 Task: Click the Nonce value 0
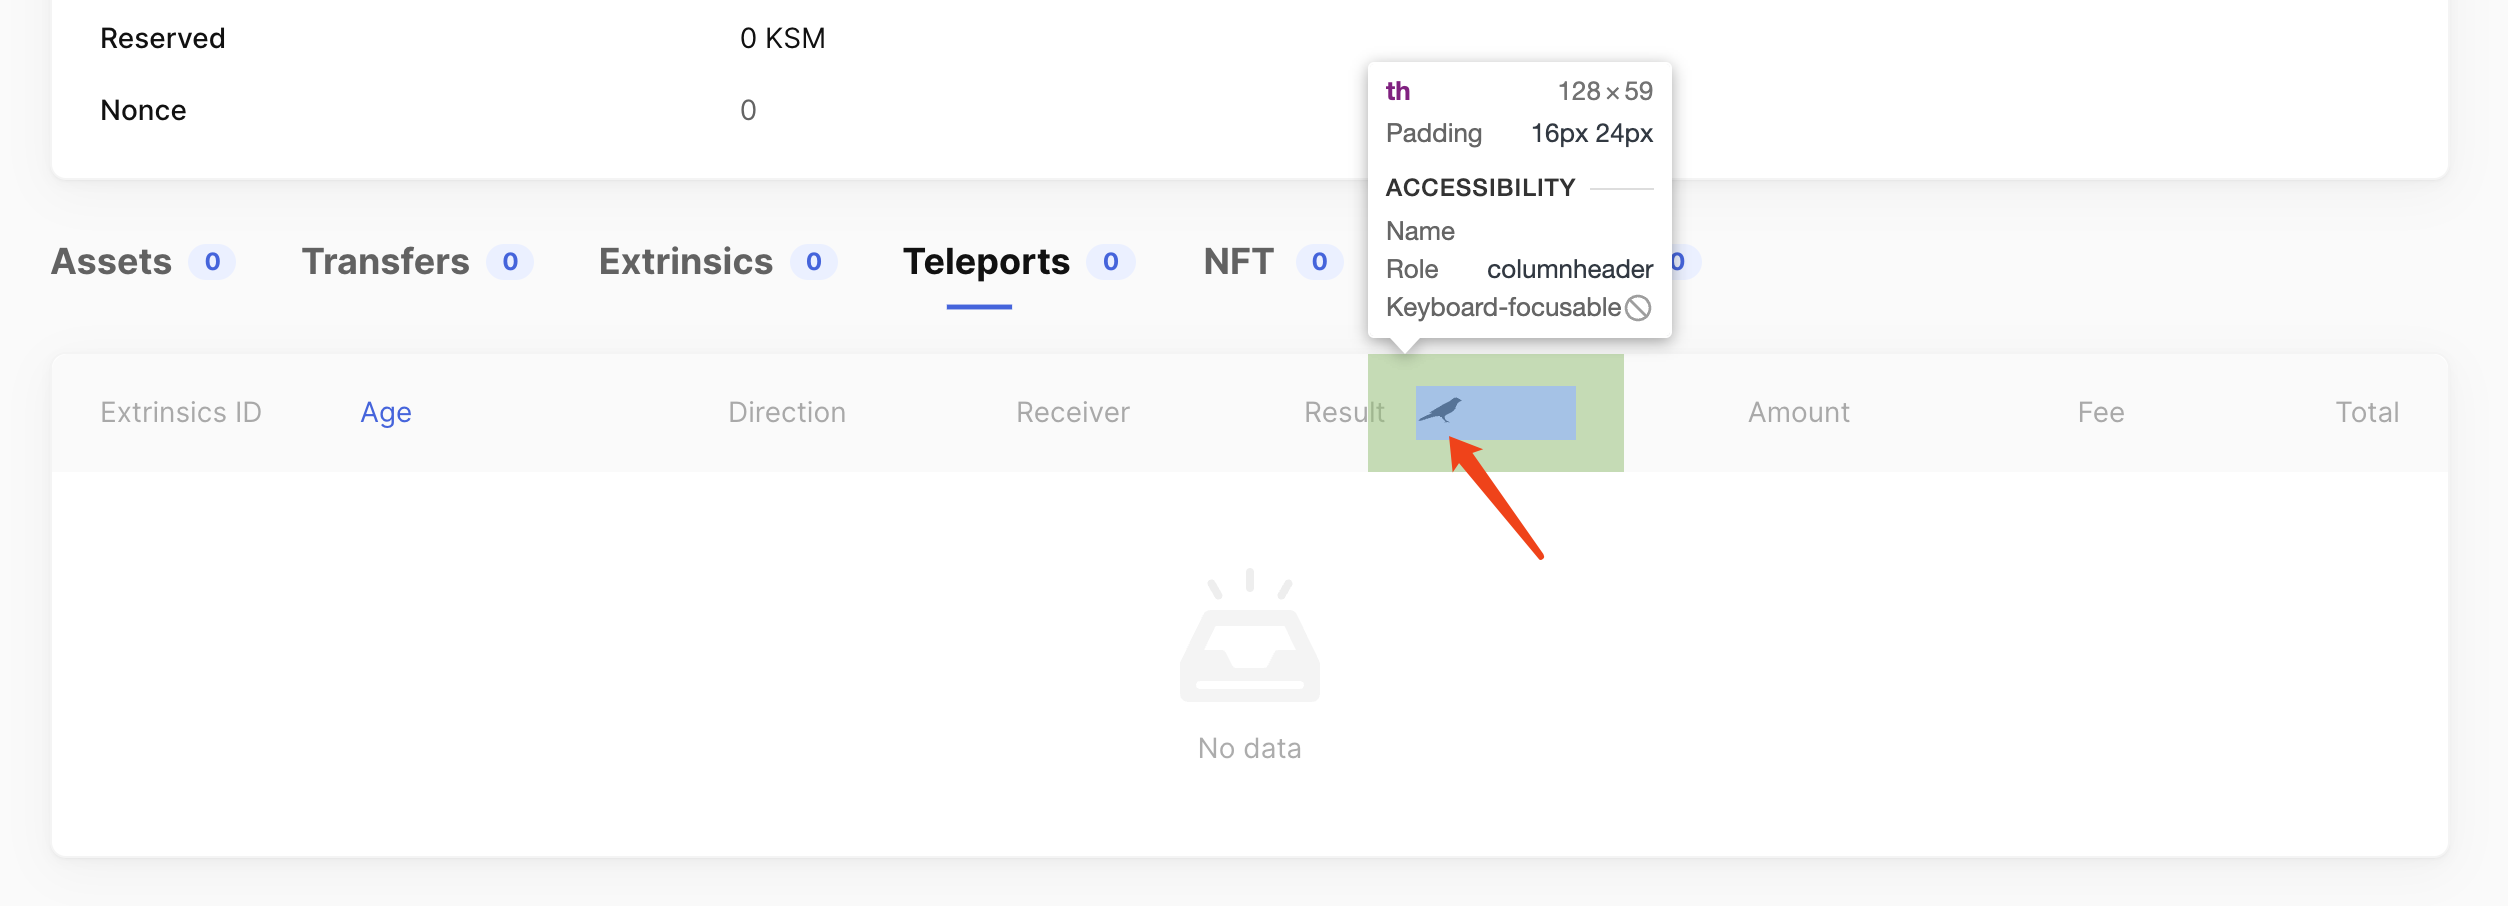click(x=748, y=110)
